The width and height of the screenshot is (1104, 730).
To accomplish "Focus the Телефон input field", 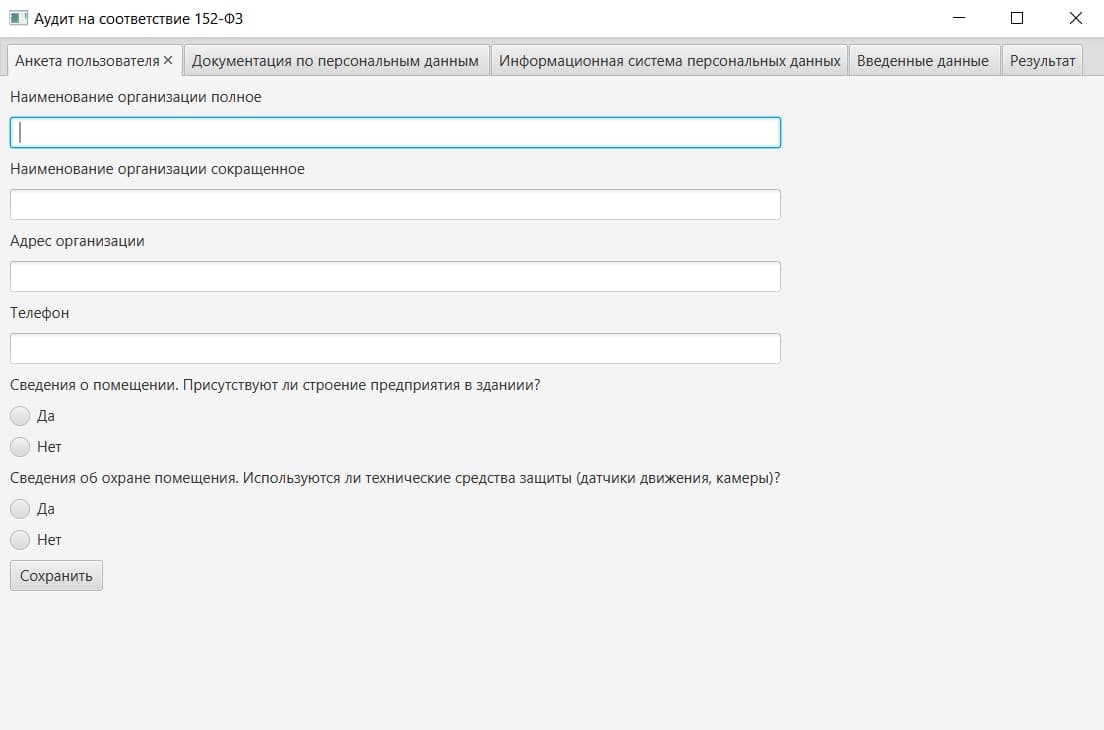I will (395, 348).
